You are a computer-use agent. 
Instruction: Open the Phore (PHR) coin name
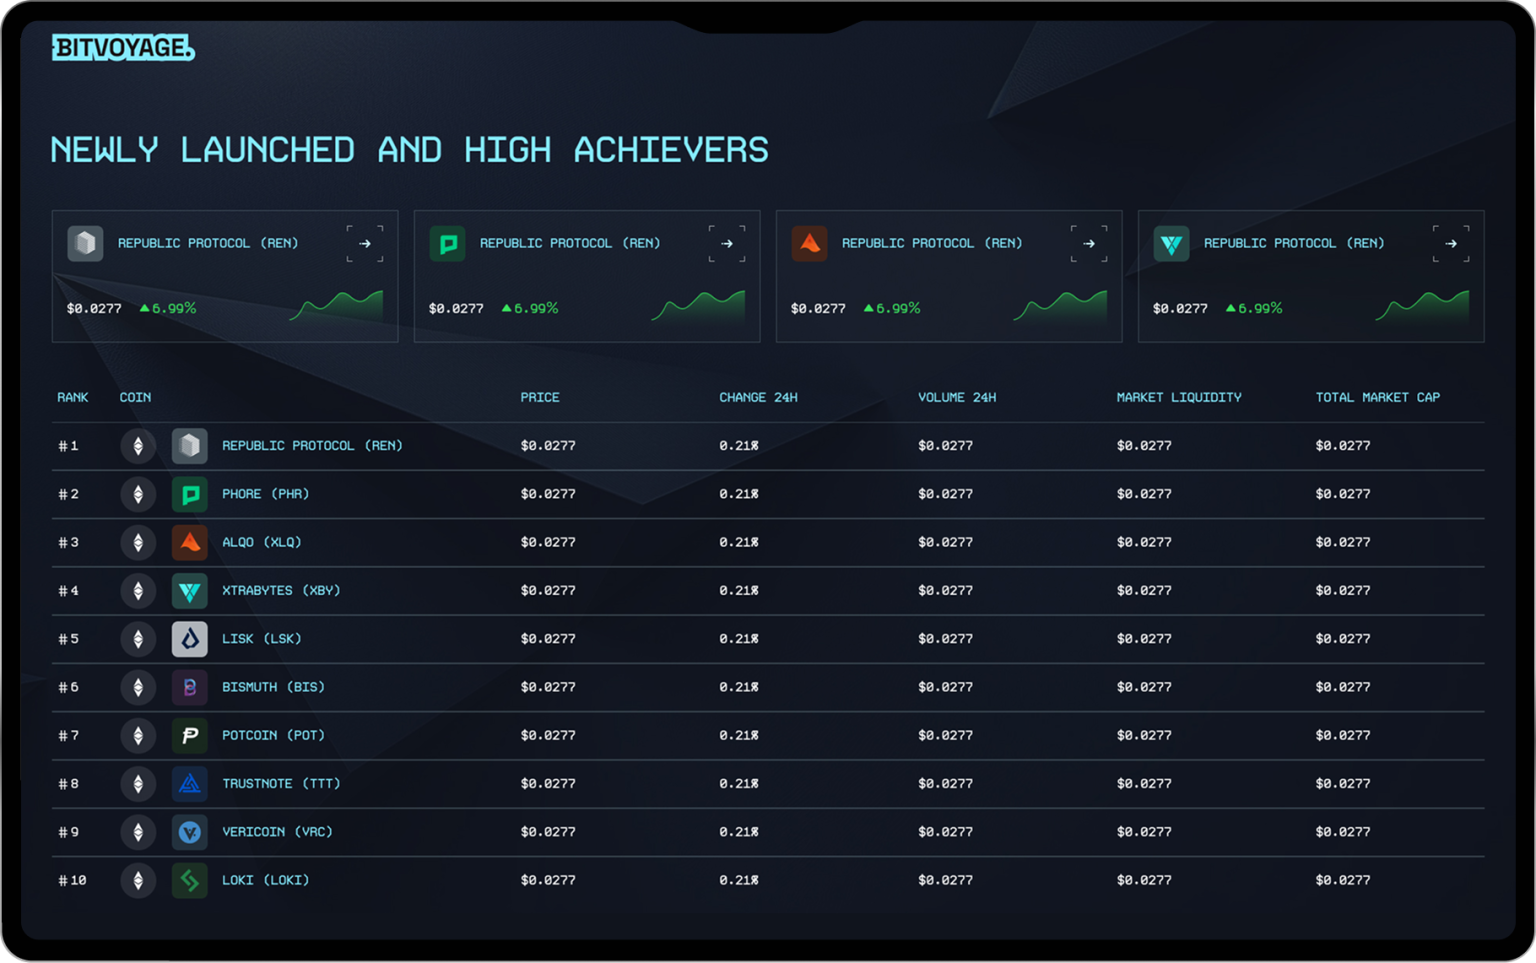[x=266, y=494]
